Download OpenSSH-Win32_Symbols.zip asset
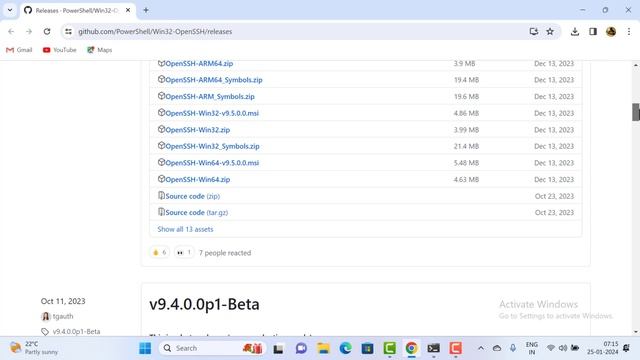Image resolution: width=640 pixels, height=360 pixels. pyautogui.click(x=212, y=146)
